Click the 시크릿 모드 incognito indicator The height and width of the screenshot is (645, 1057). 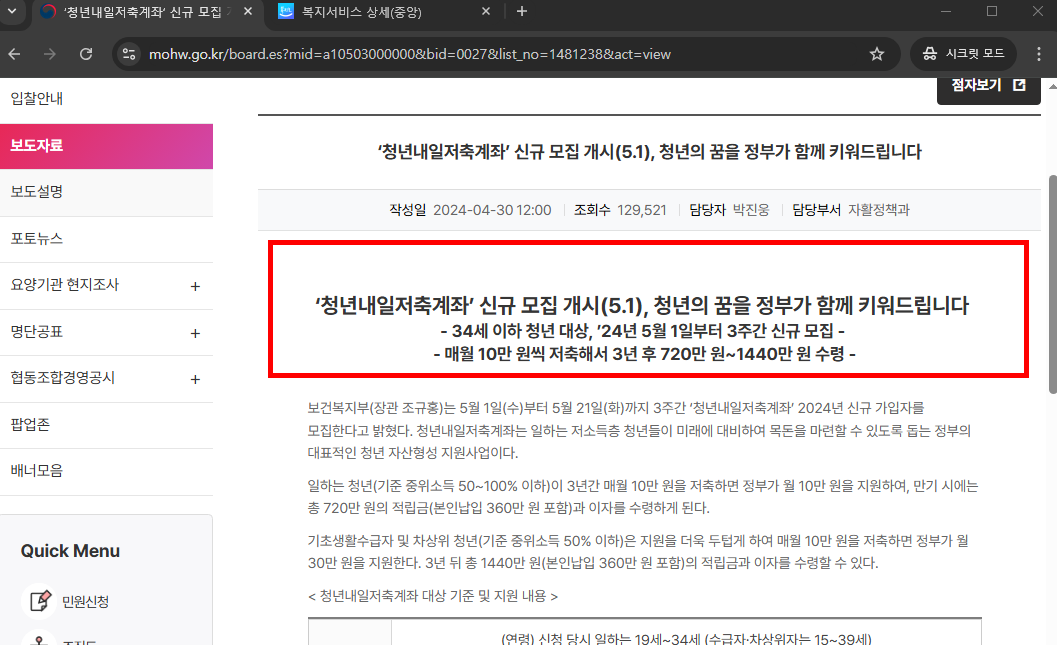pos(963,54)
